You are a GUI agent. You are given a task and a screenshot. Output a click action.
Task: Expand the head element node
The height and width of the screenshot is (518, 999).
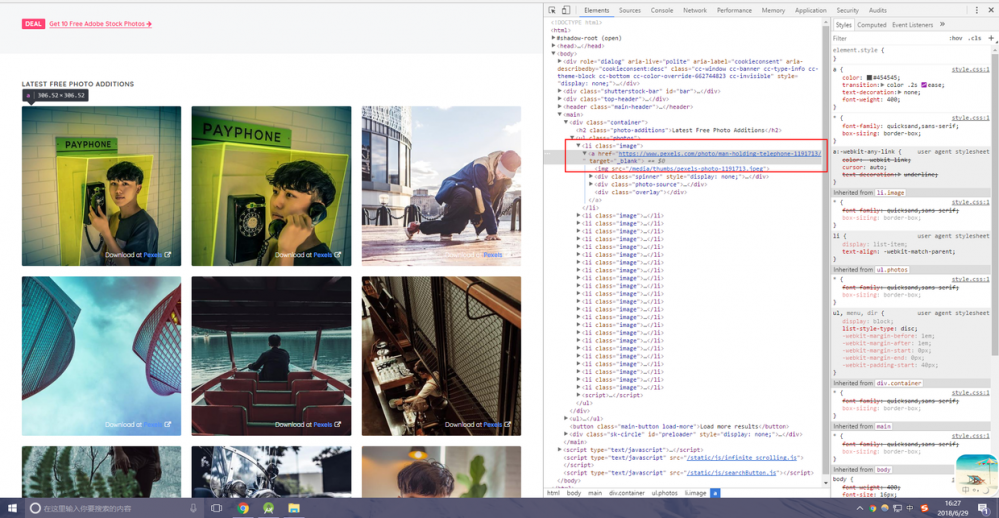[554, 46]
